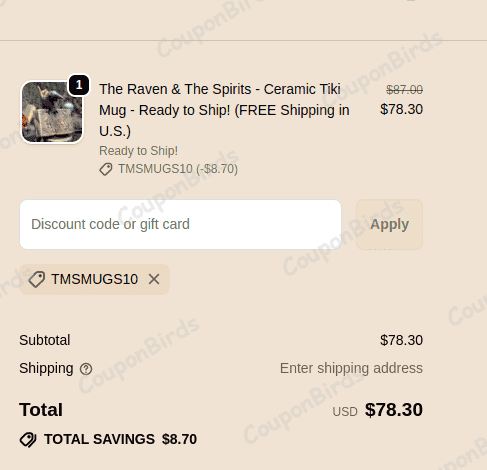Click Enter shipping address text
The height and width of the screenshot is (470, 487).
click(351, 368)
